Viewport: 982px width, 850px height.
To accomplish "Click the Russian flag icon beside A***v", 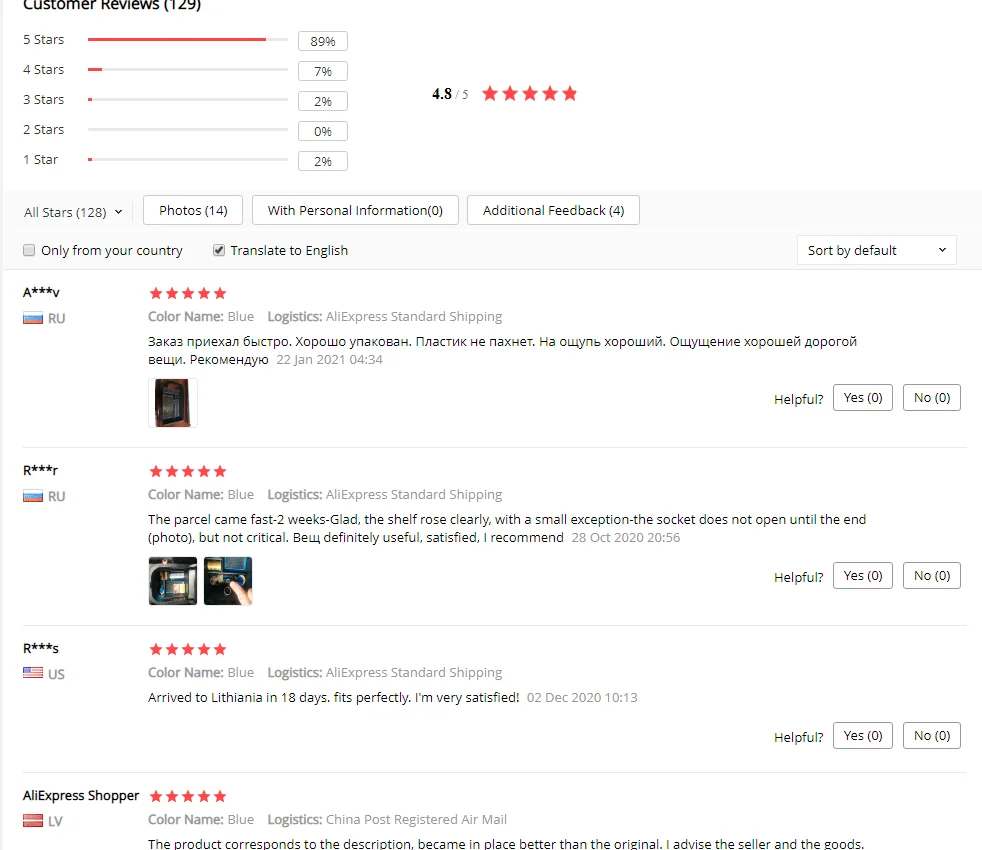I will click(x=33, y=318).
